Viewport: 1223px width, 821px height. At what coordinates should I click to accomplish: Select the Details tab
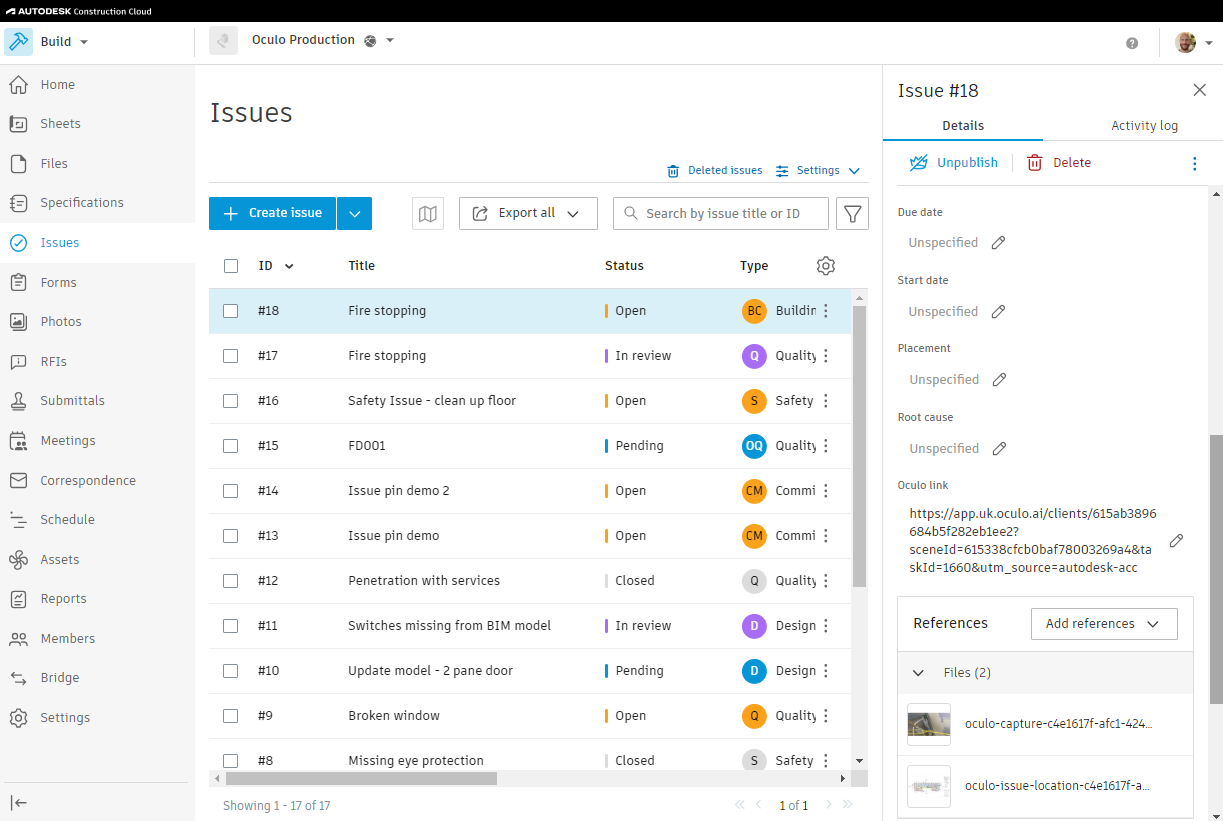pyautogui.click(x=963, y=126)
